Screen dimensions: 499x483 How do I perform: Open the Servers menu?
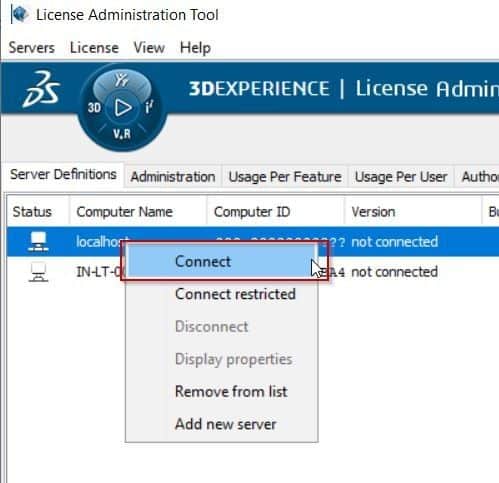32,48
